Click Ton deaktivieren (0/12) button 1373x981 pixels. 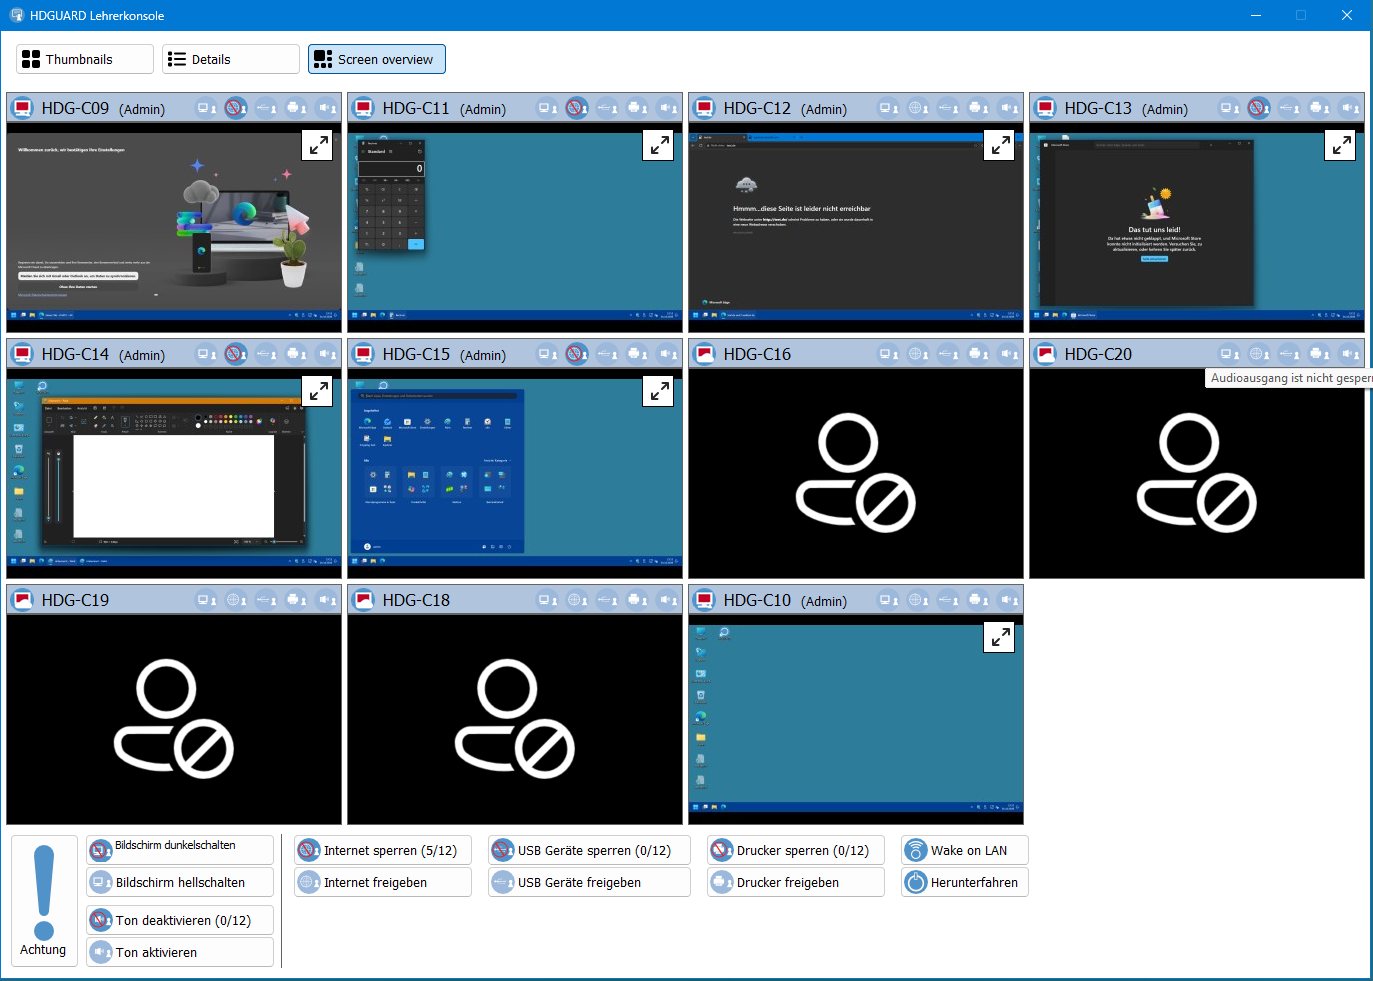180,920
